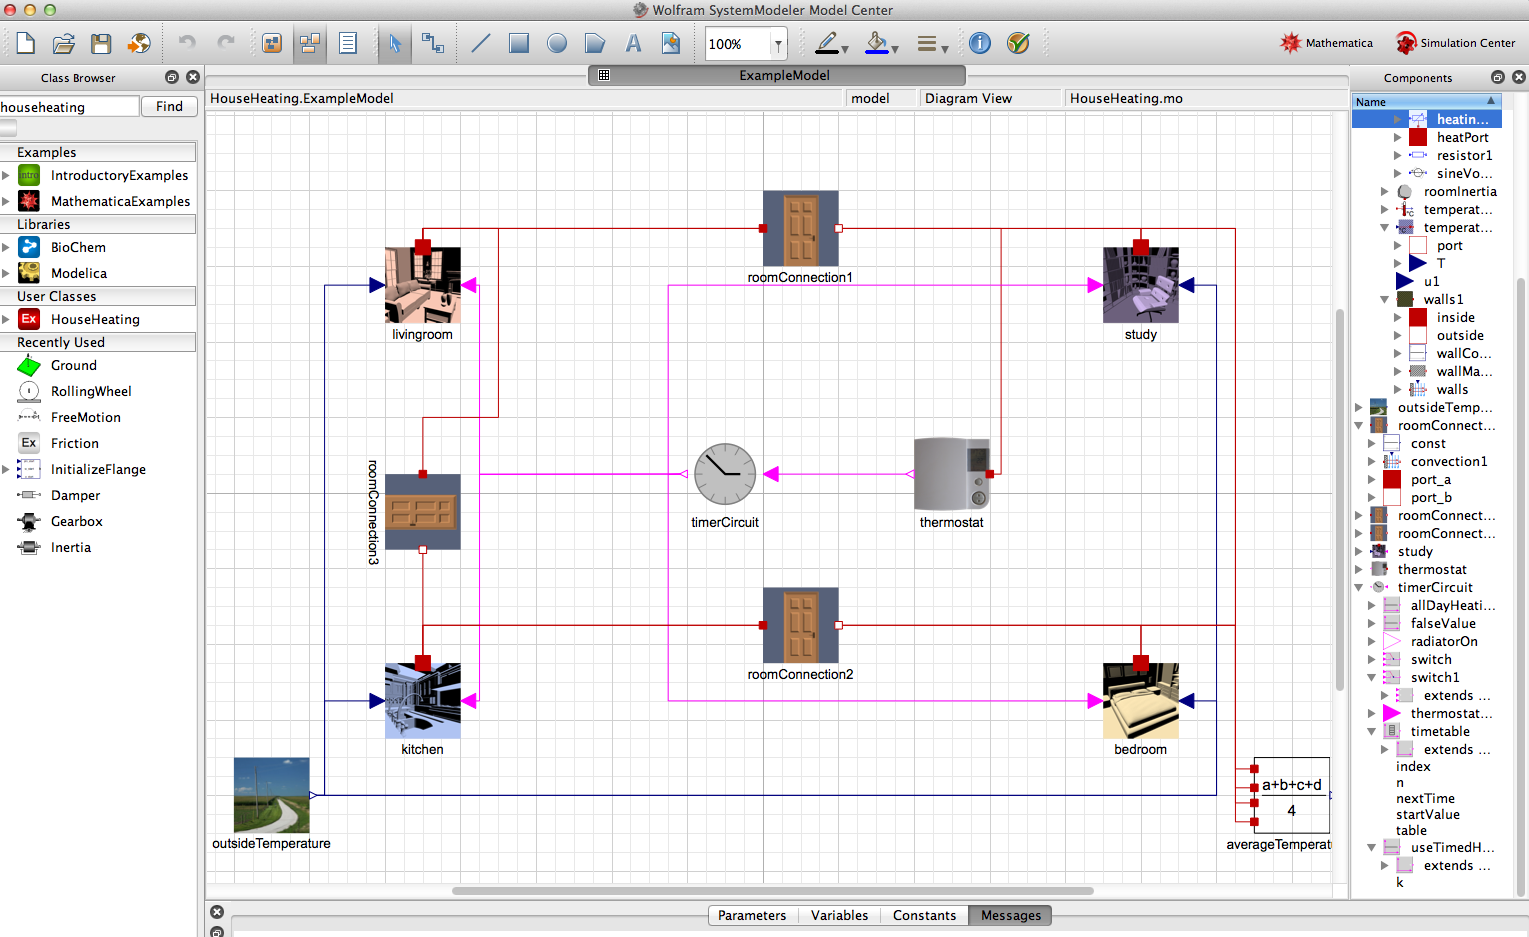Expand the Modelica library

coord(6,273)
